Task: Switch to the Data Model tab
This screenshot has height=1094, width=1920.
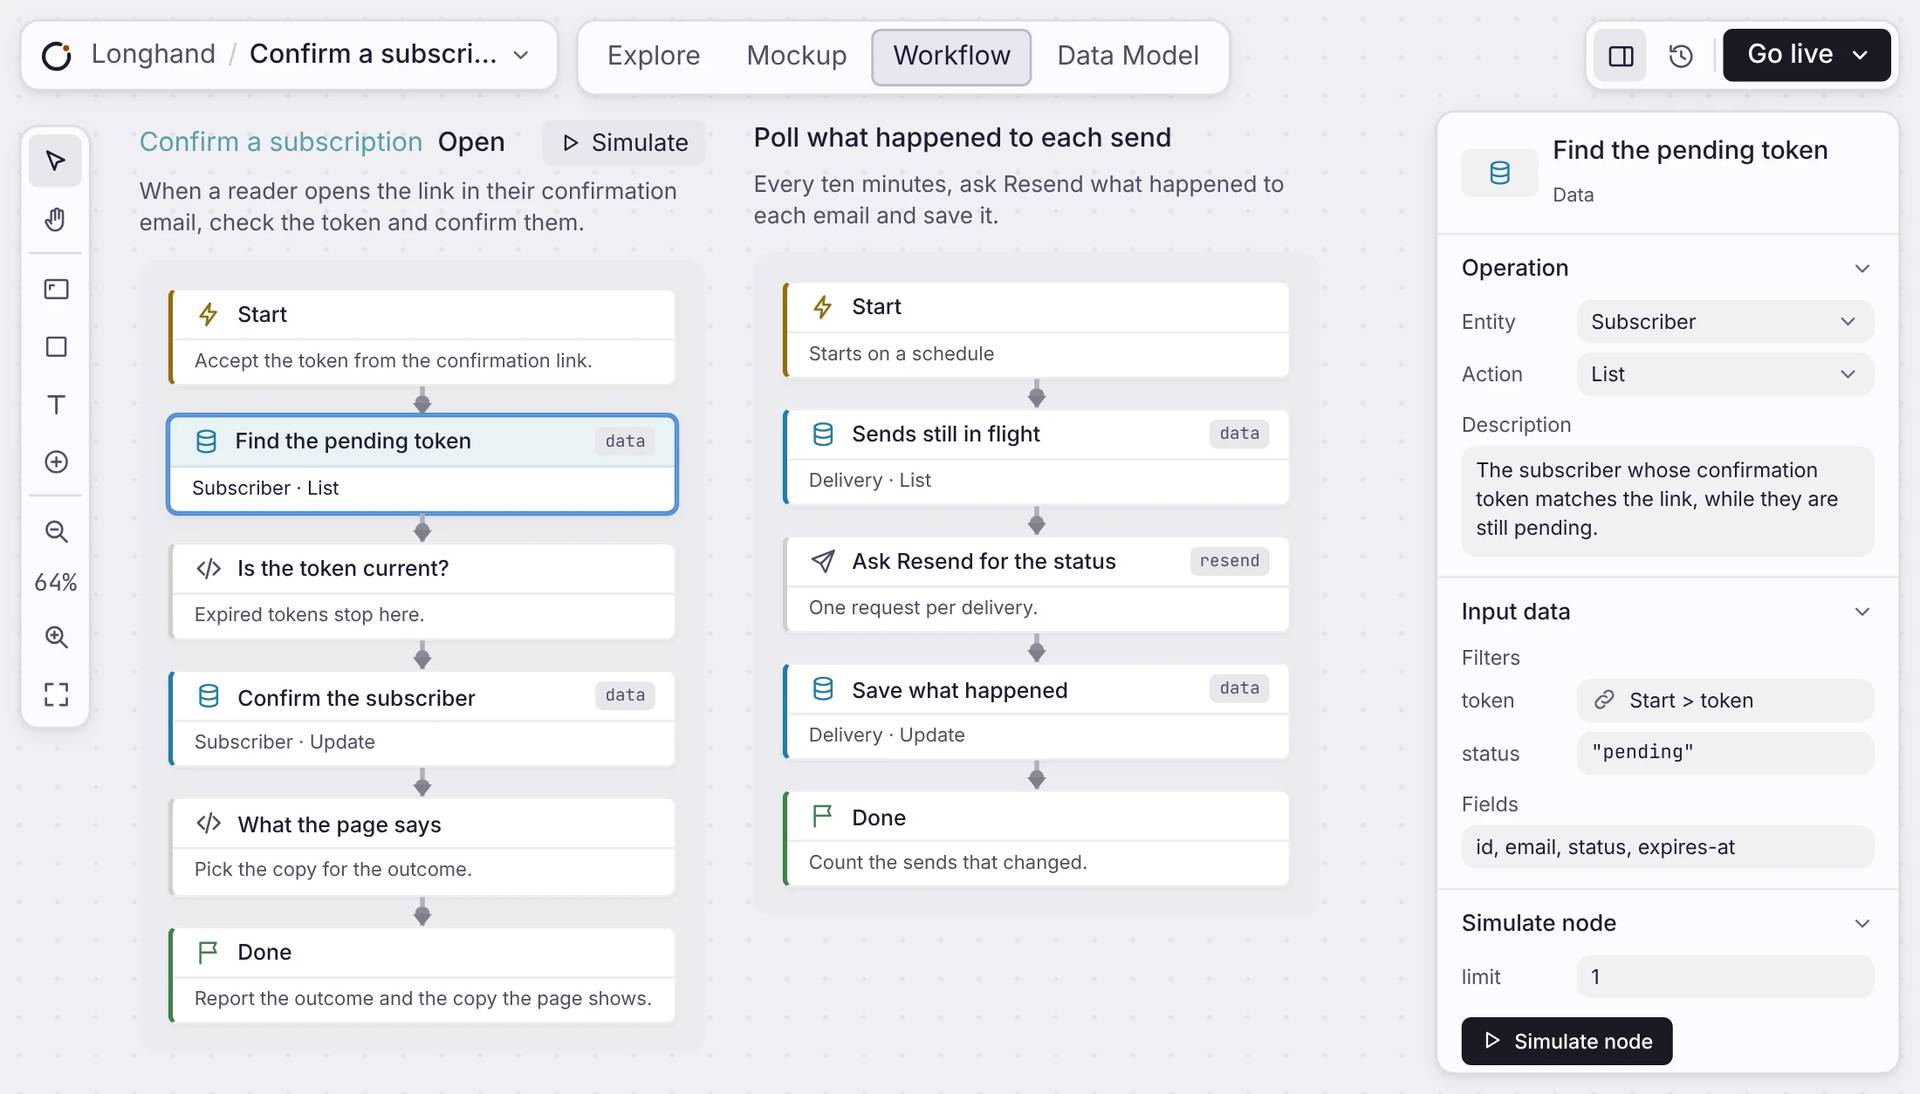Action: pyautogui.click(x=1128, y=56)
